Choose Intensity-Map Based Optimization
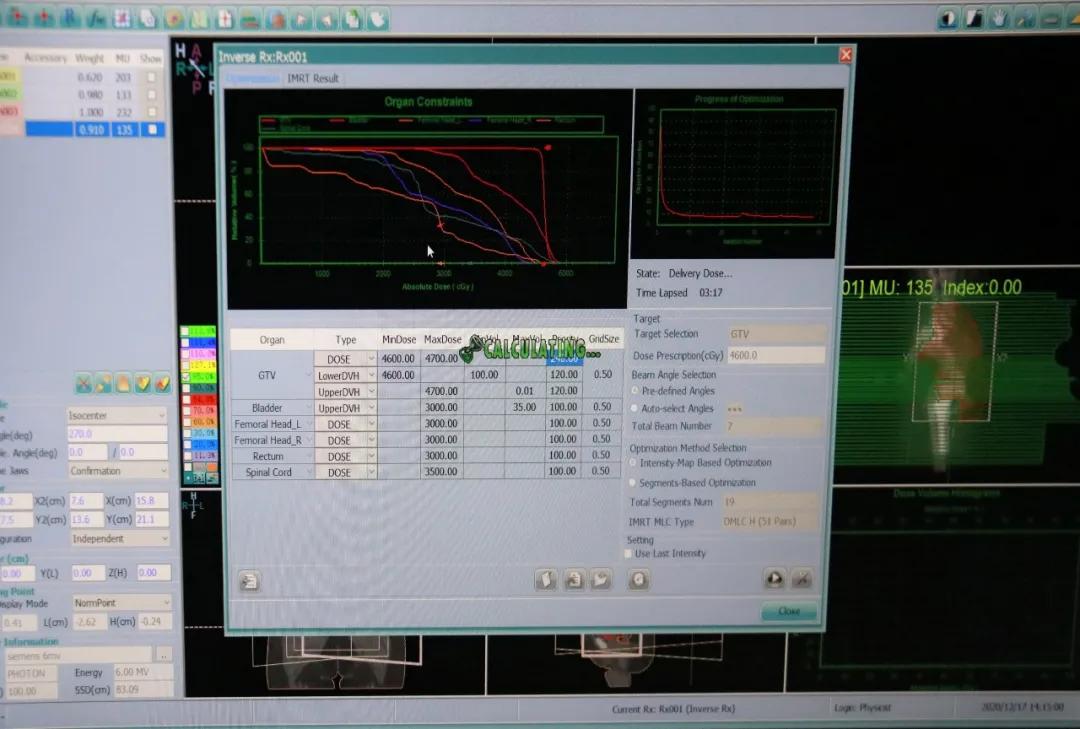Screen dimensions: 1080x729 (633, 463)
